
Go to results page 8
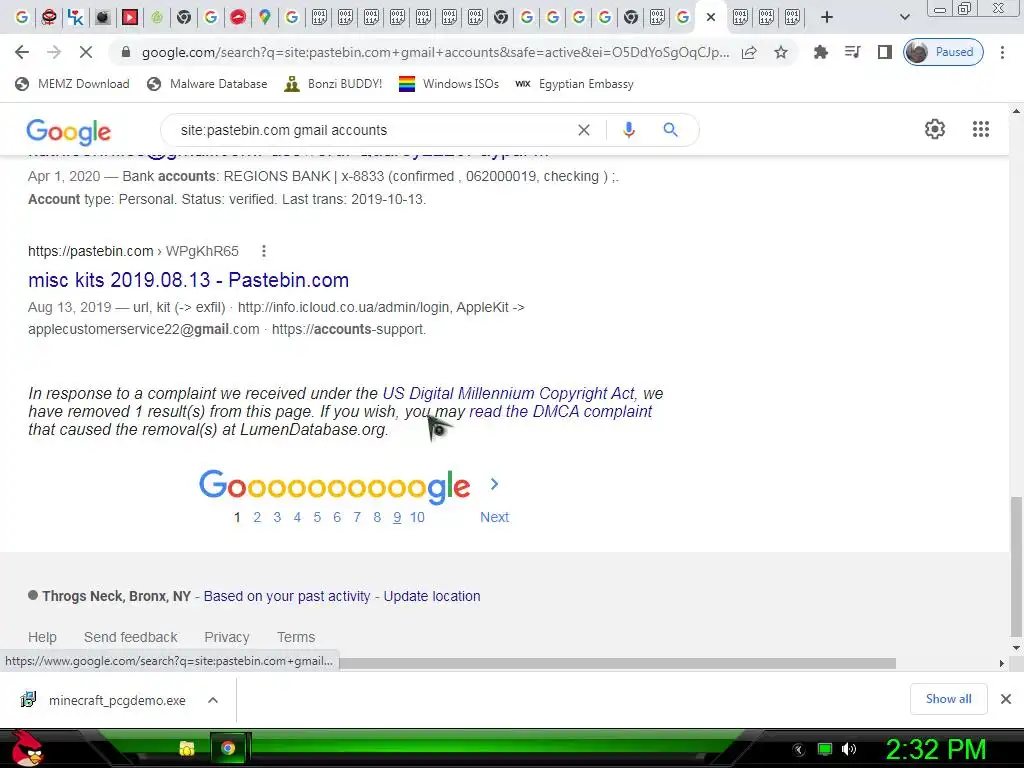coord(377,517)
